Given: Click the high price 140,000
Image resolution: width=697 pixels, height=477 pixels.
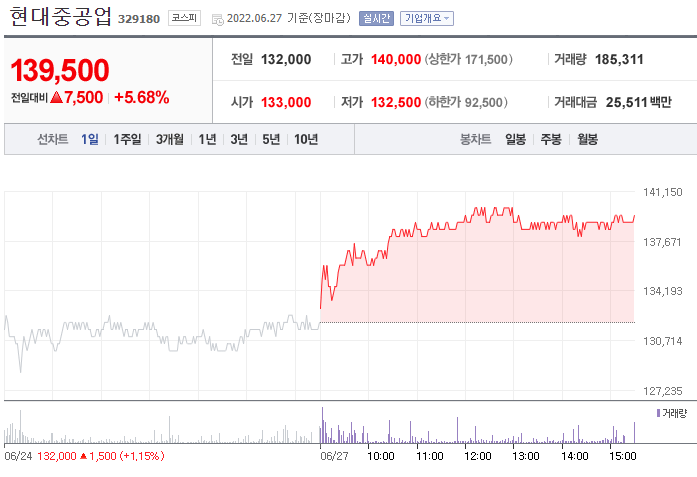Looking at the screenshot, I should (396, 60).
